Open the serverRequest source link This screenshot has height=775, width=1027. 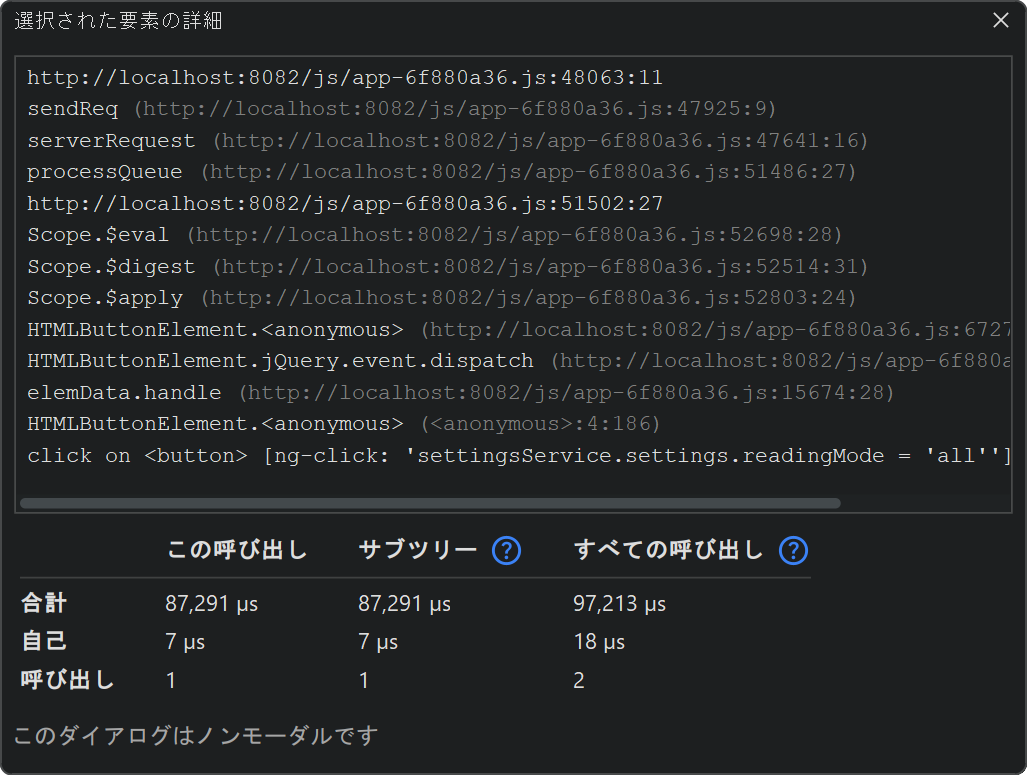tap(540, 141)
